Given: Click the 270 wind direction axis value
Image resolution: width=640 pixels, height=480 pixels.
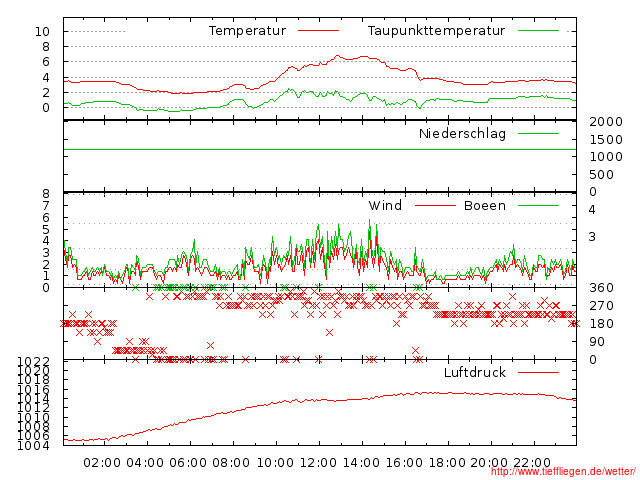Looking at the screenshot, I should pyautogui.click(x=602, y=306).
